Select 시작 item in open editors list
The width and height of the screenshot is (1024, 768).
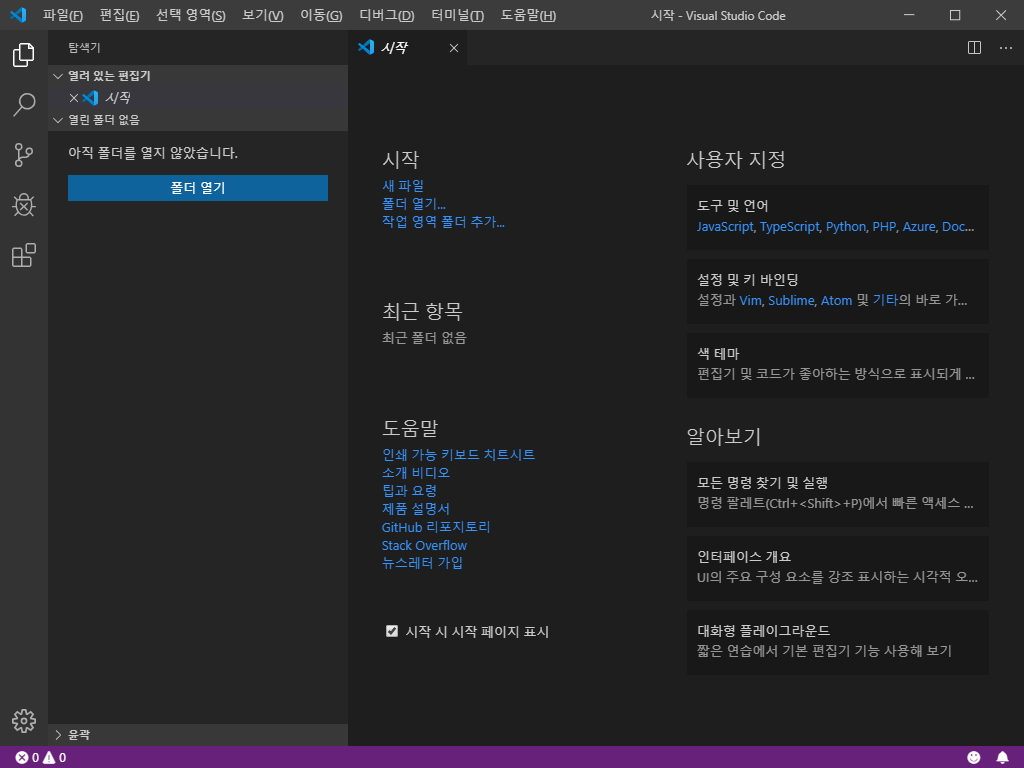[x=197, y=98]
